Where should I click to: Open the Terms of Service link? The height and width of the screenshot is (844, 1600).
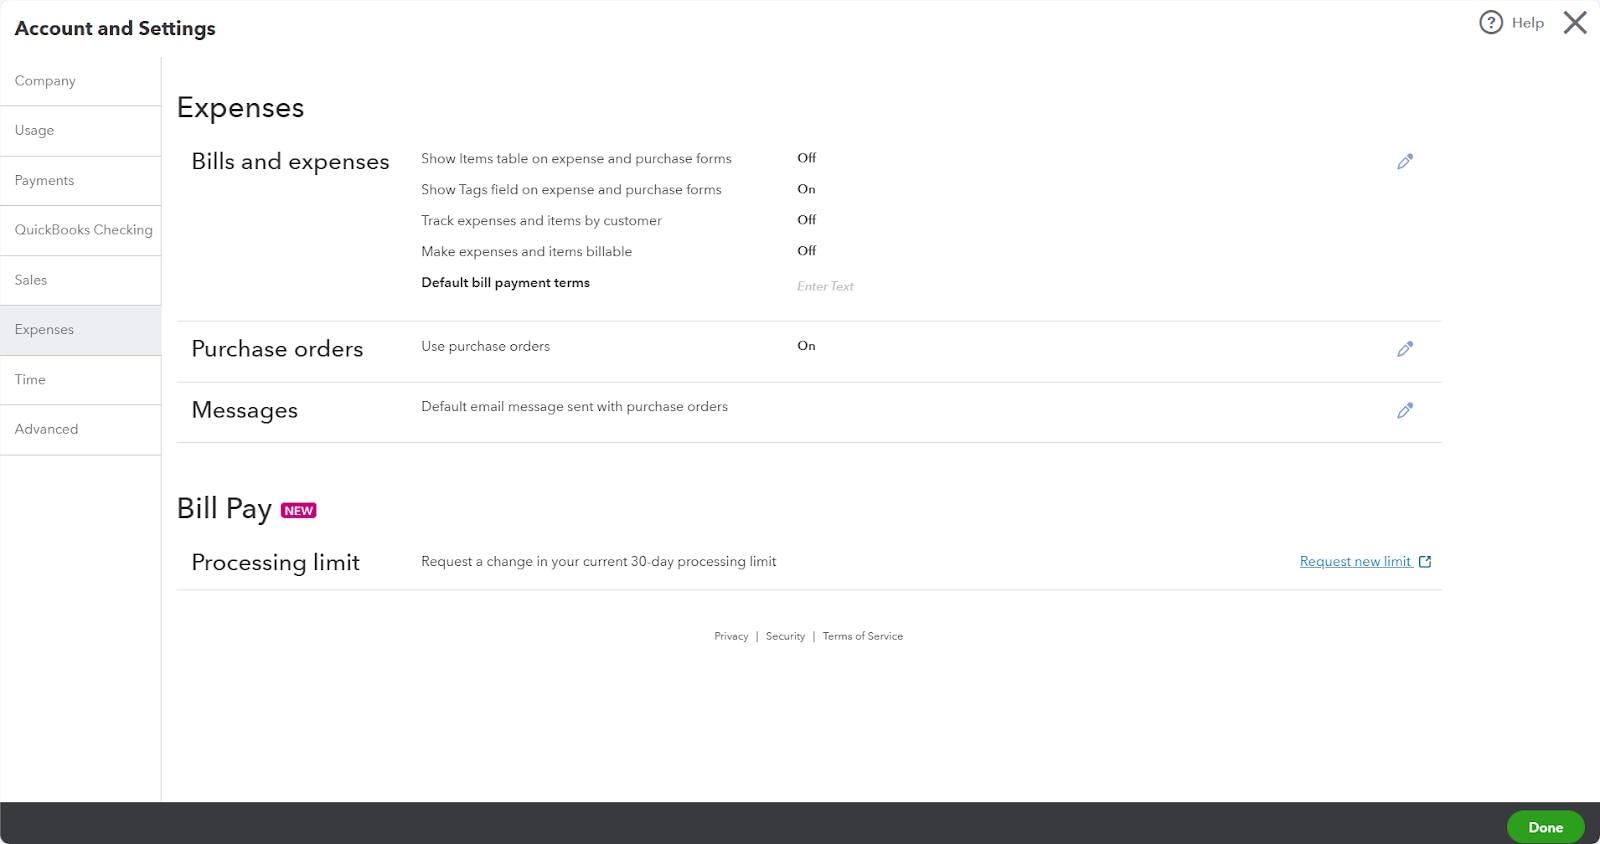pos(862,636)
